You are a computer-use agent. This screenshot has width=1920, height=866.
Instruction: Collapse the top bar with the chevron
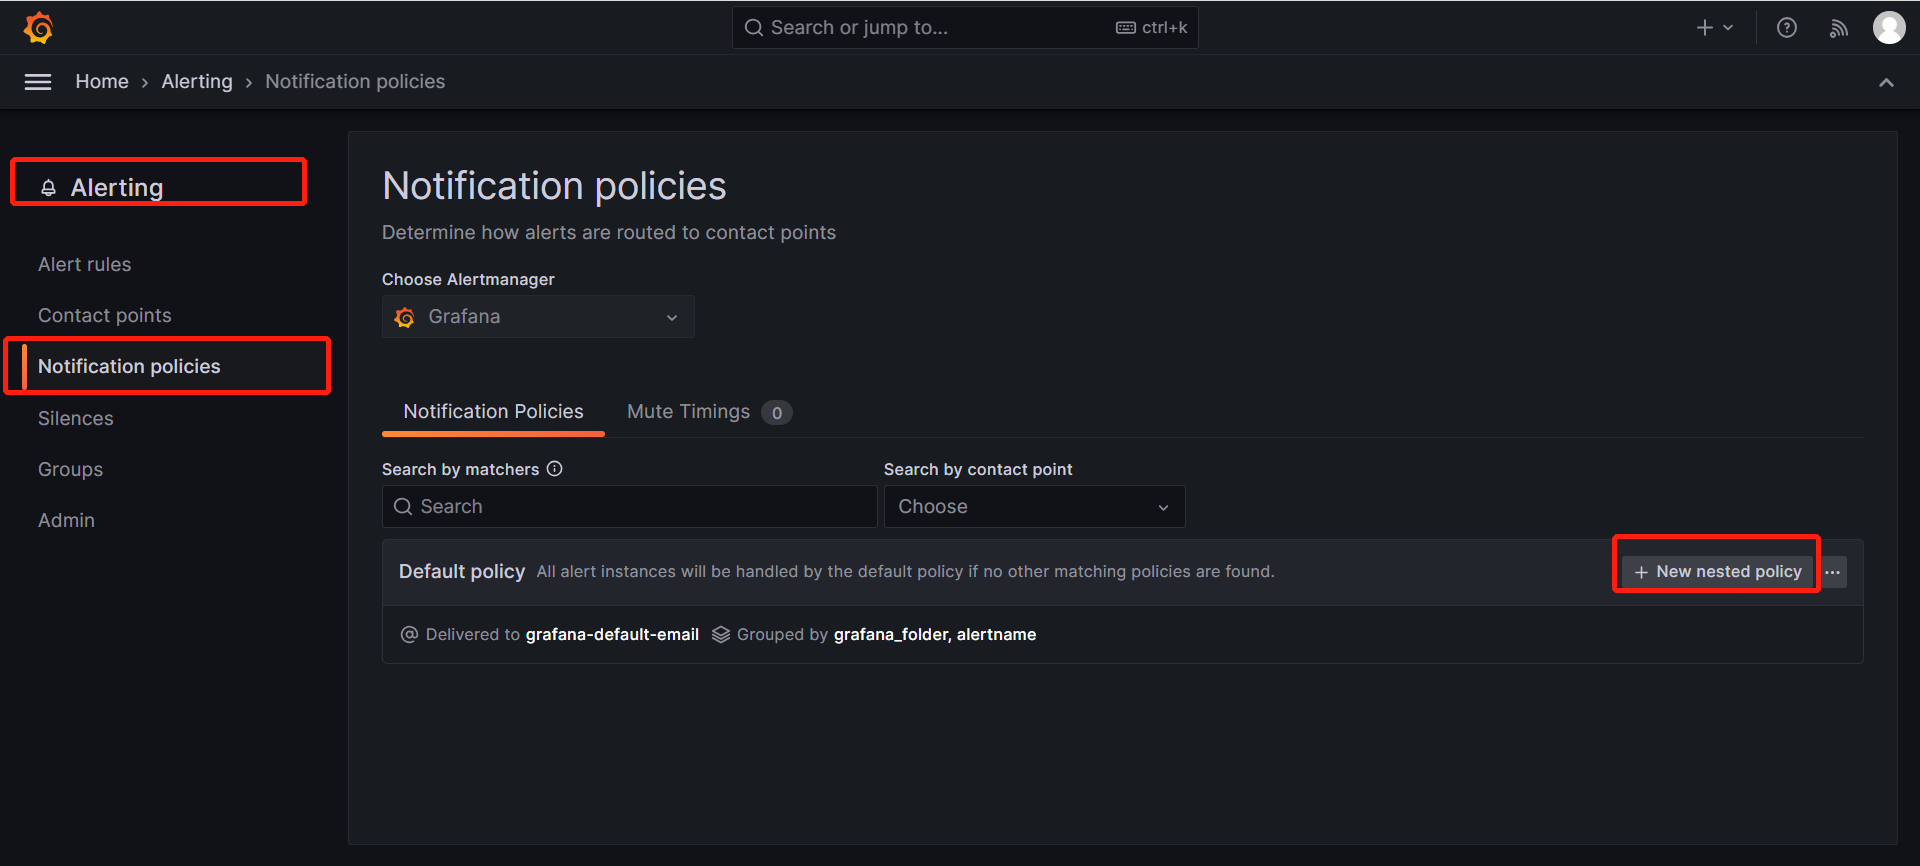1886,82
